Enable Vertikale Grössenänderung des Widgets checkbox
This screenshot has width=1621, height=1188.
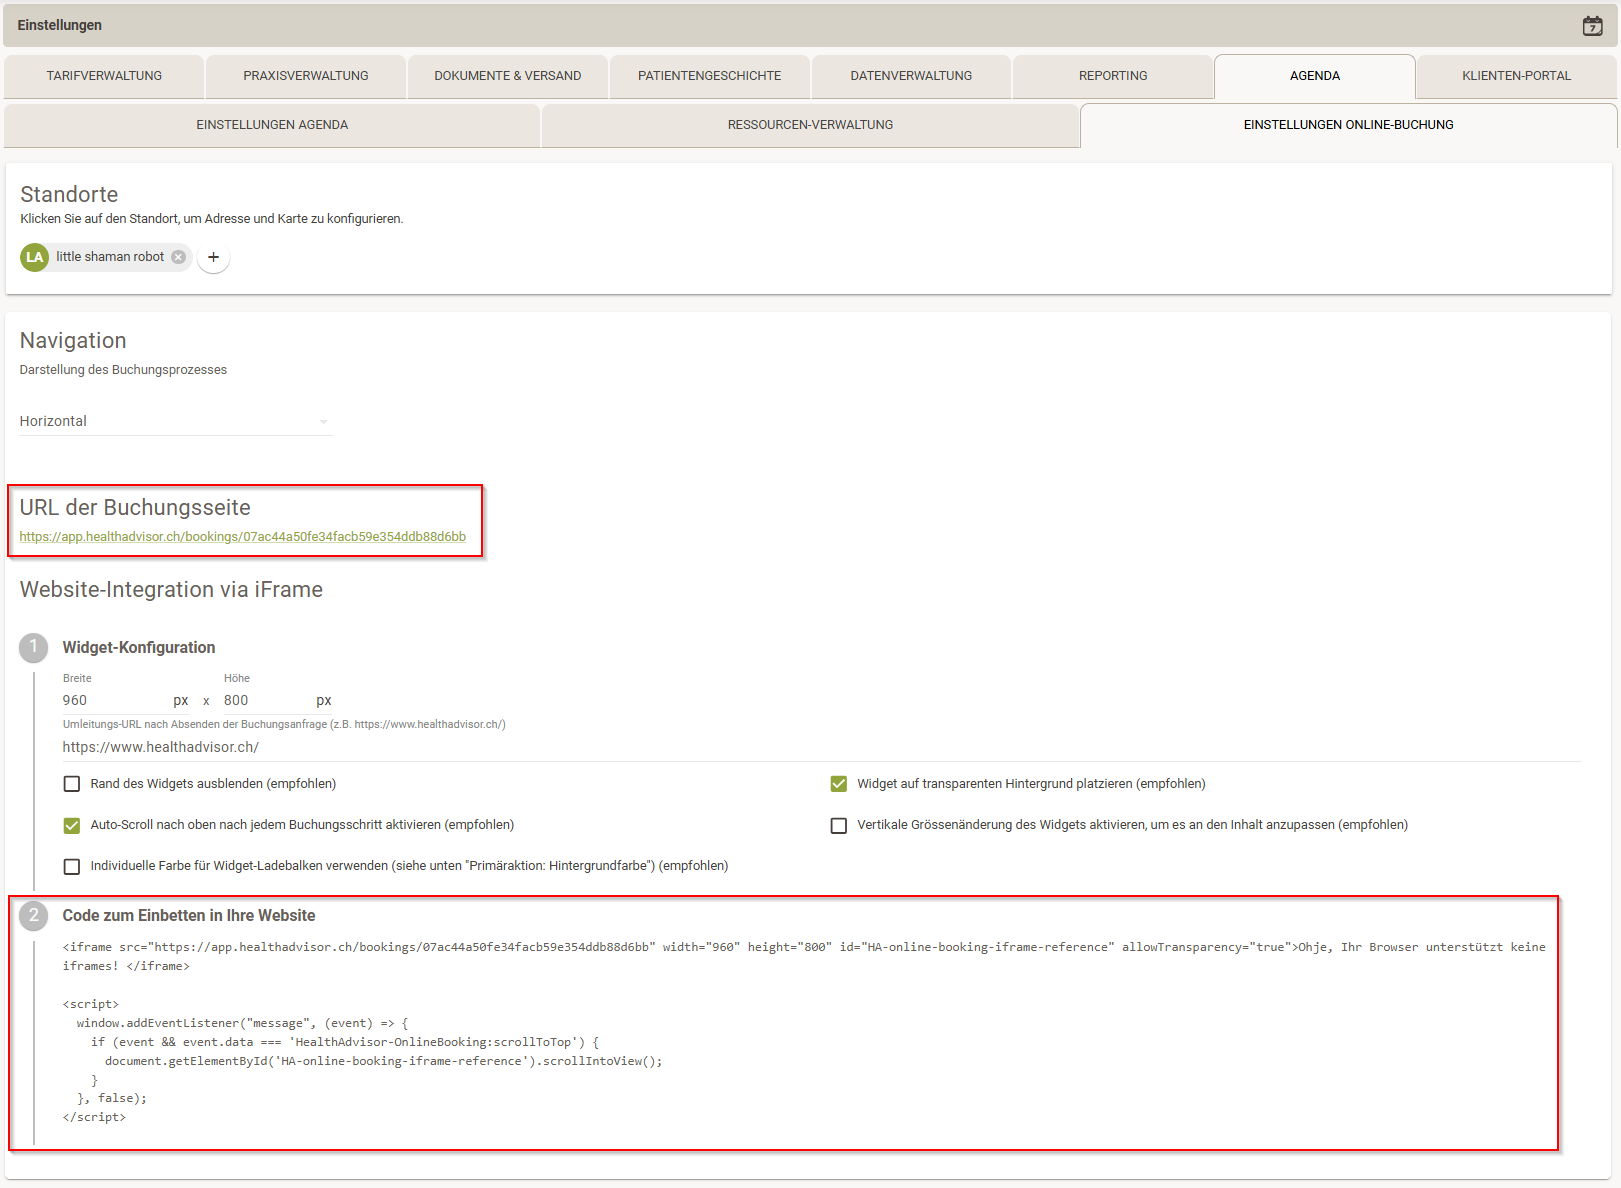pos(839,825)
